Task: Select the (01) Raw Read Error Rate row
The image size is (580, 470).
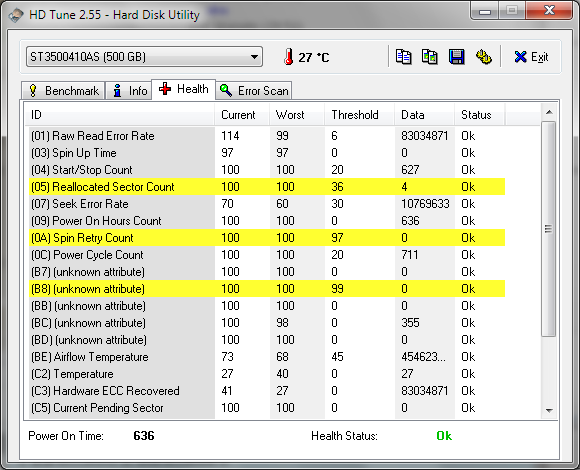Action: coord(267,136)
